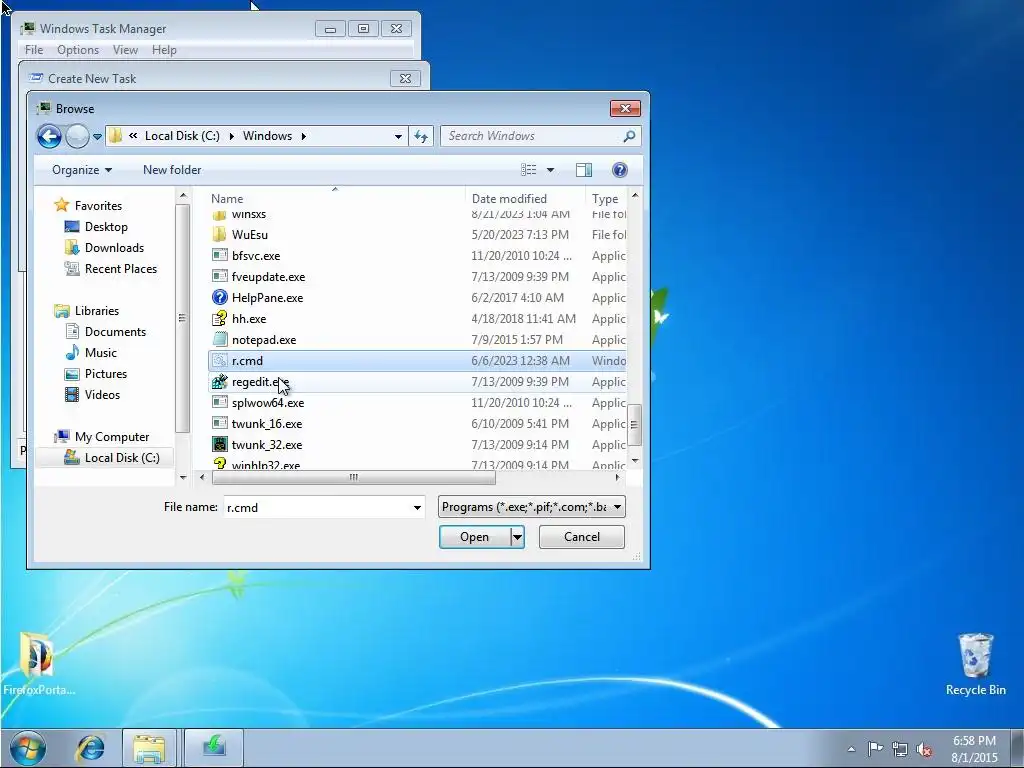Click the muted volume tray icon

tap(924, 749)
